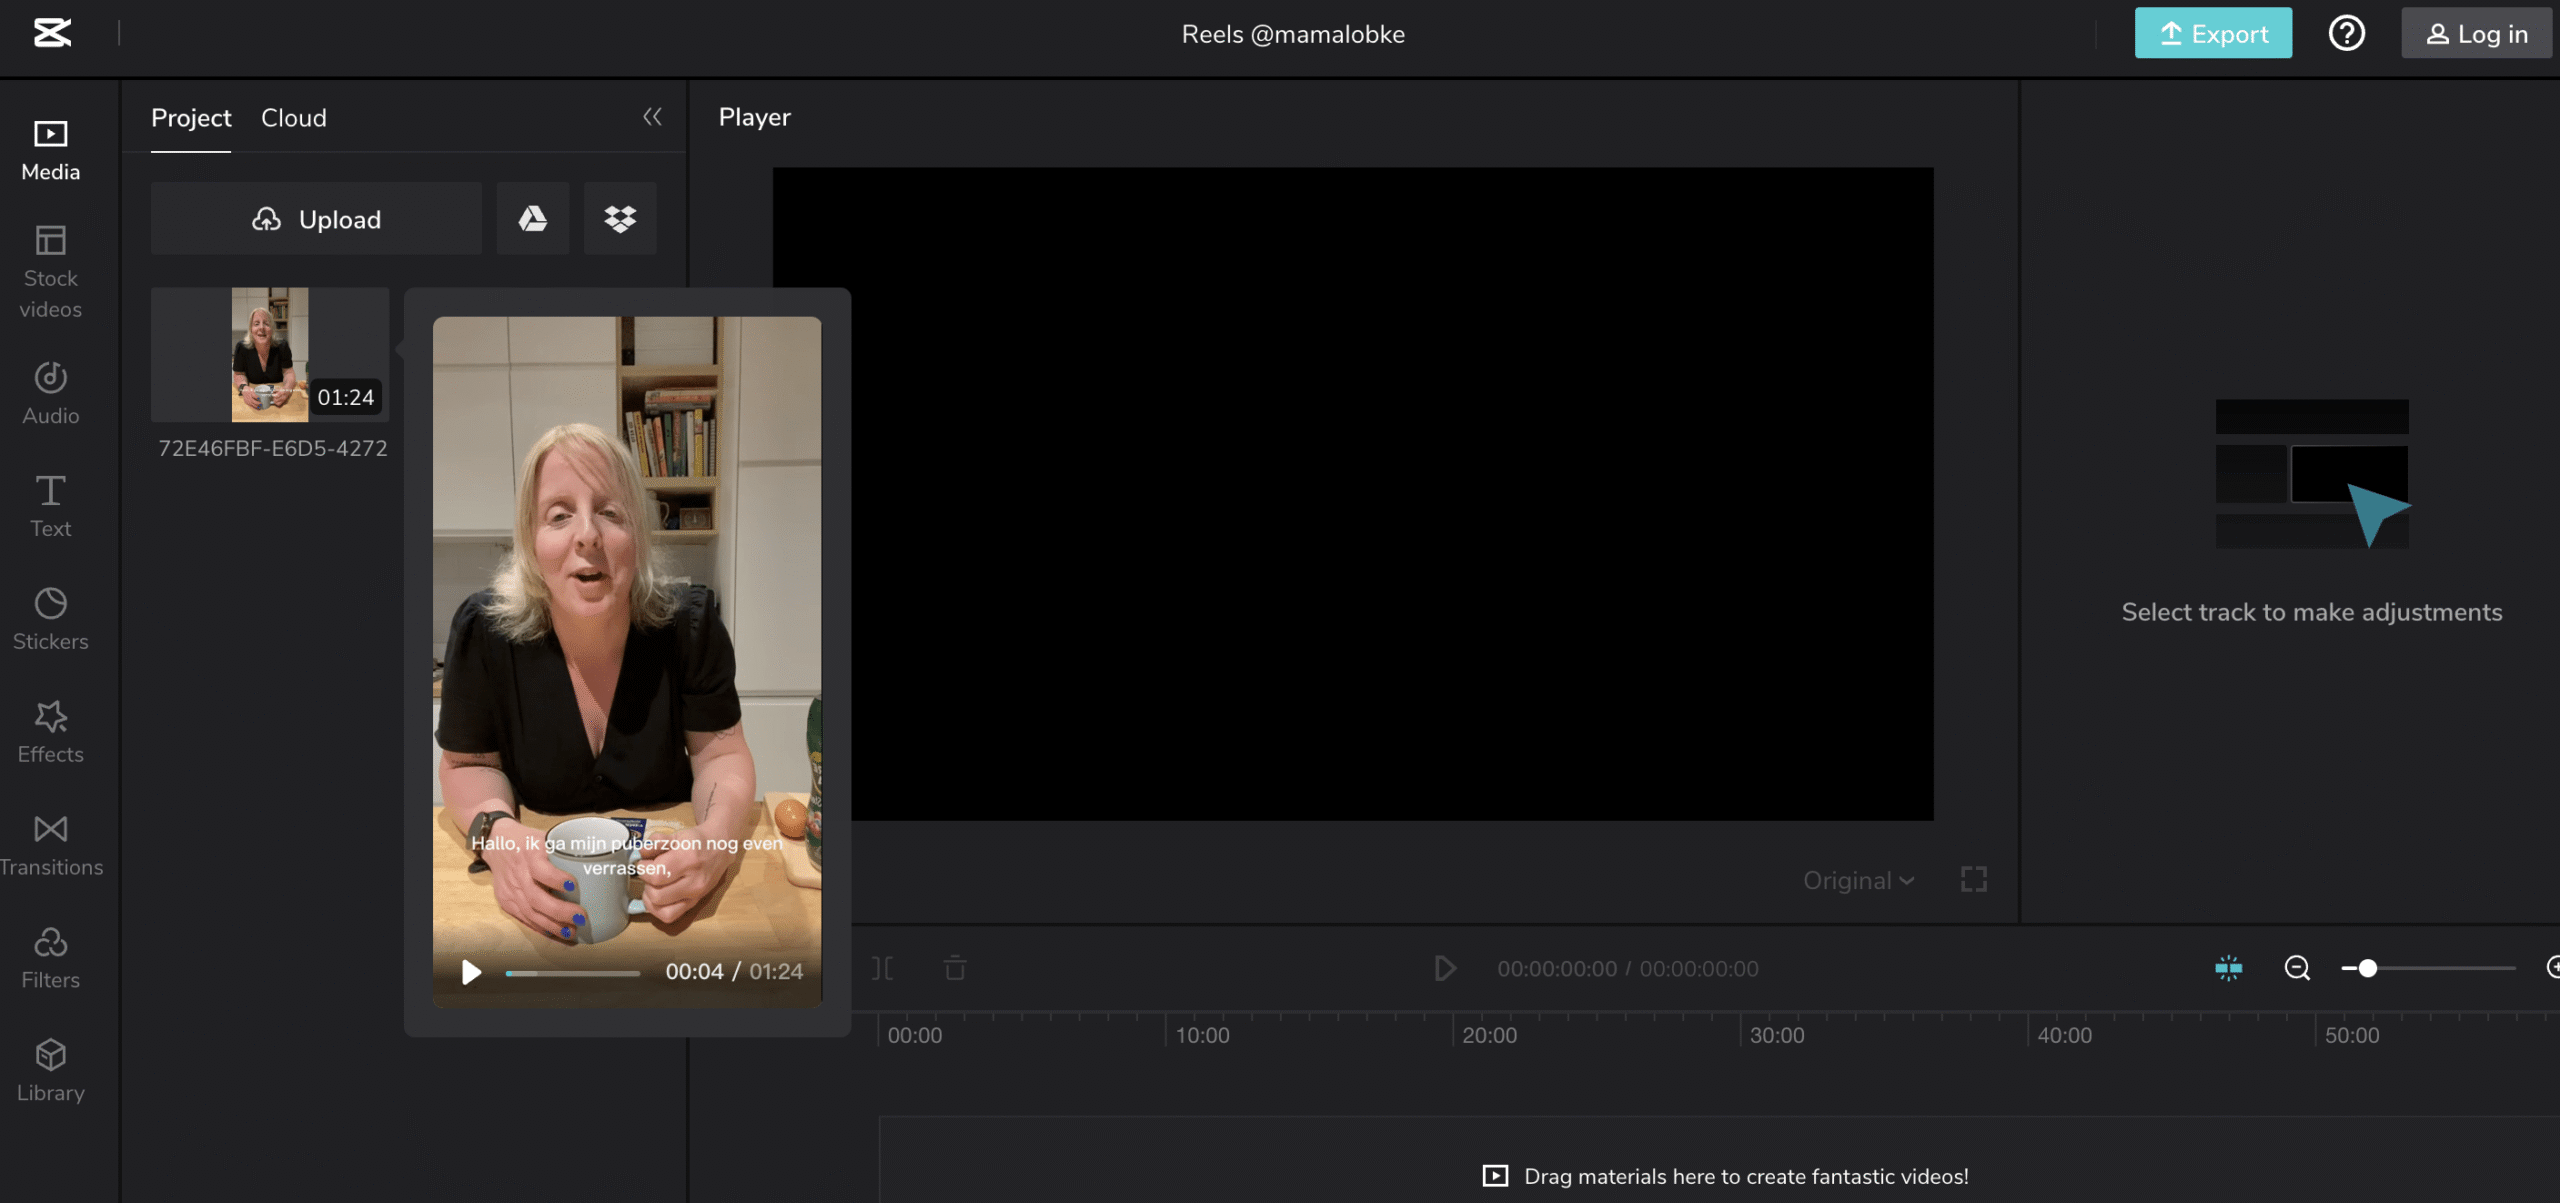
Task: Open the Transitions panel
Action: tap(50, 845)
